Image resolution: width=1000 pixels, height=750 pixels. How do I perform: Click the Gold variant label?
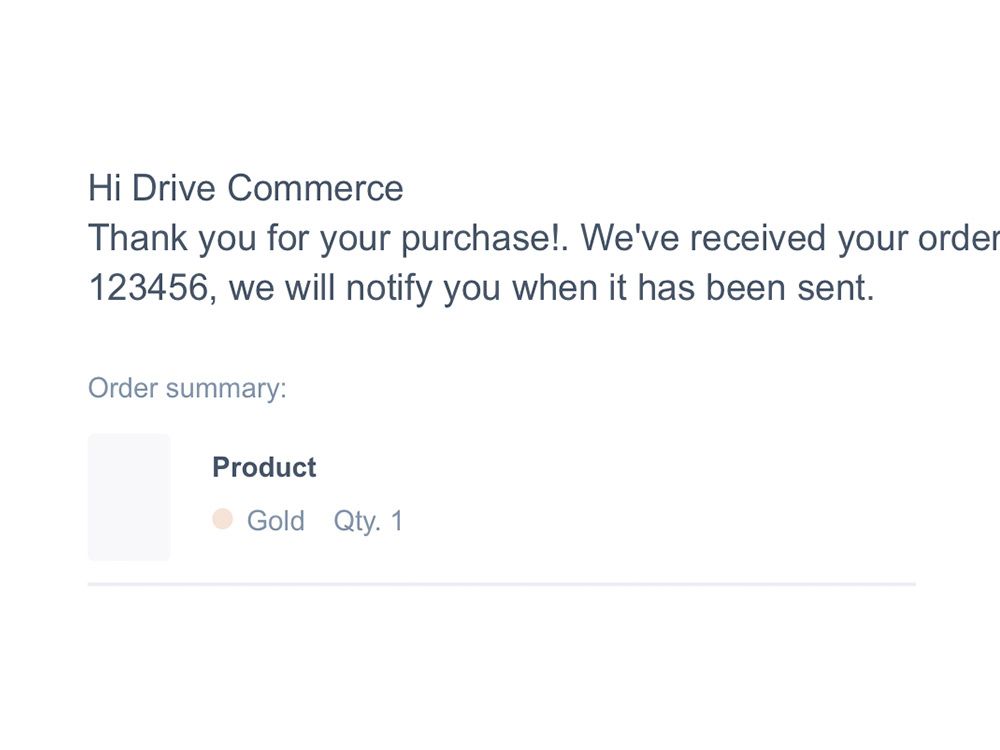pos(276,520)
